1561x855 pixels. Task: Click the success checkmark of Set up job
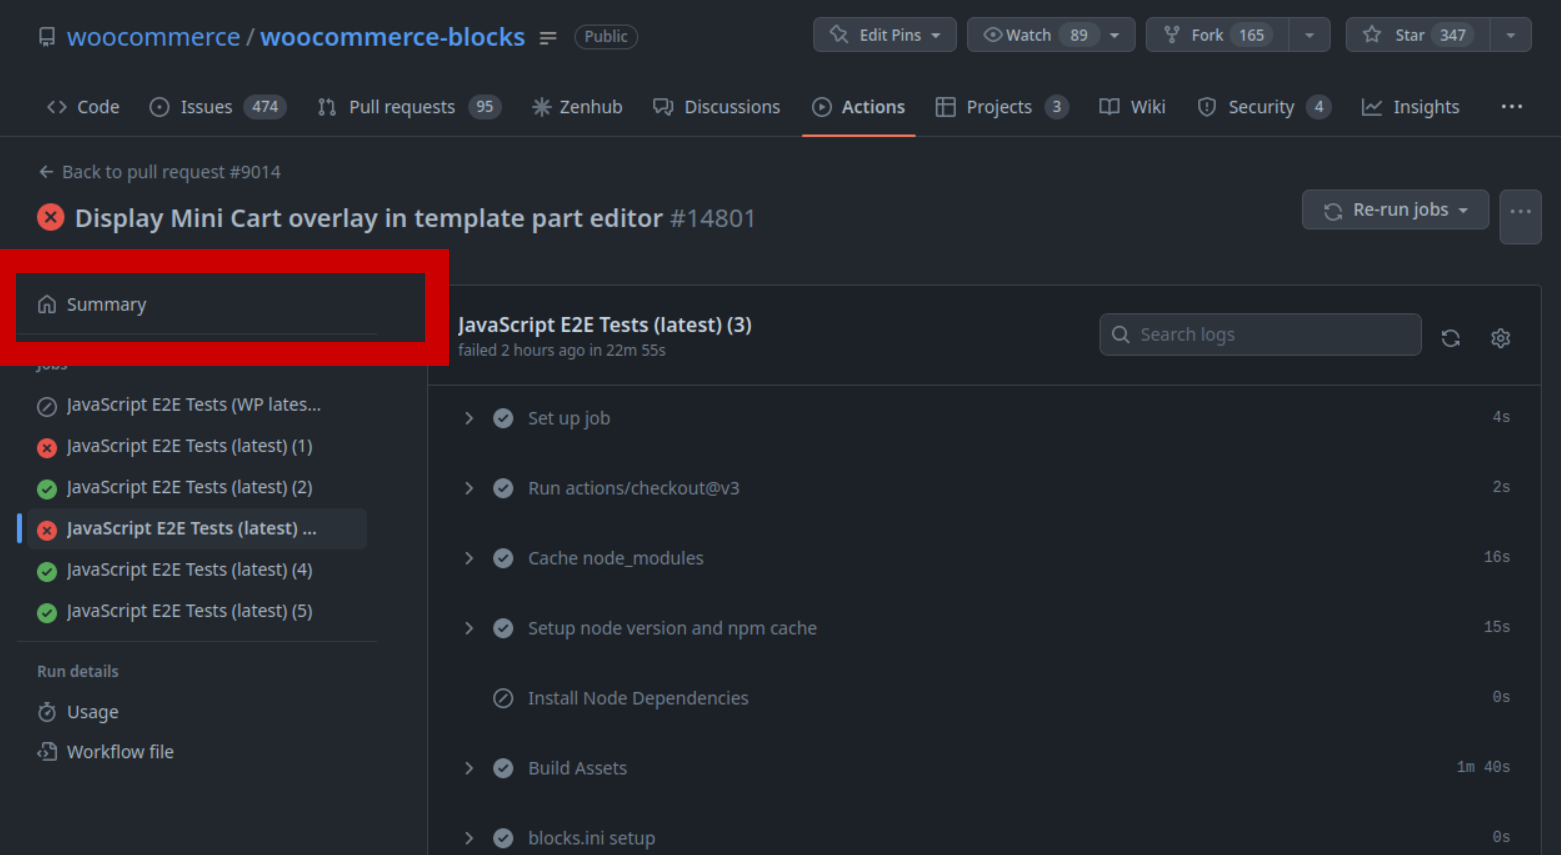click(x=503, y=418)
